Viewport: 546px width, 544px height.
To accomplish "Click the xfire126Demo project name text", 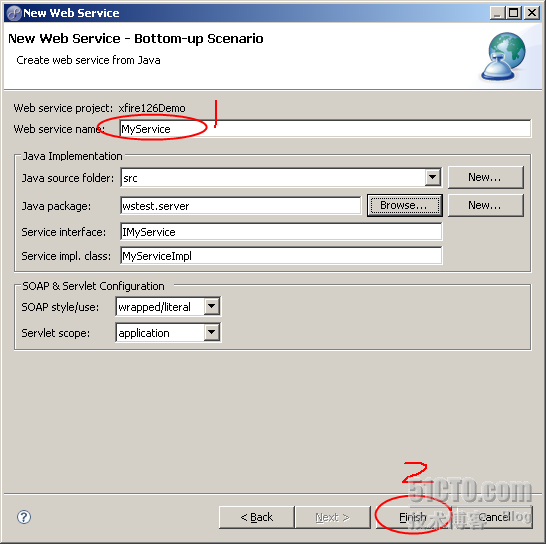I will click(x=152, y=108).
